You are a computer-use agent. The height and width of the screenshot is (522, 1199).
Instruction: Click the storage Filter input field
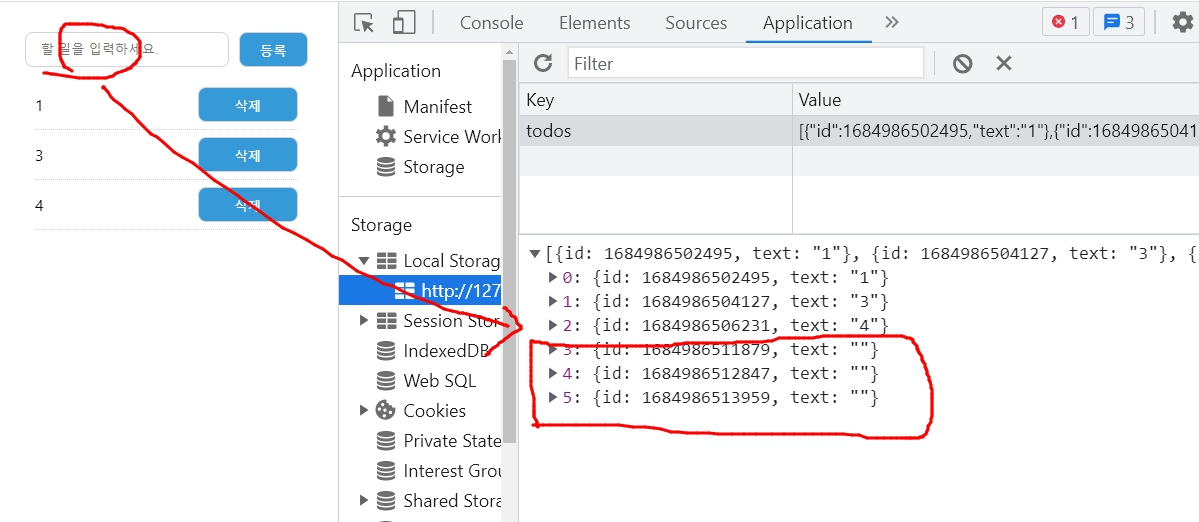(745, 64)
